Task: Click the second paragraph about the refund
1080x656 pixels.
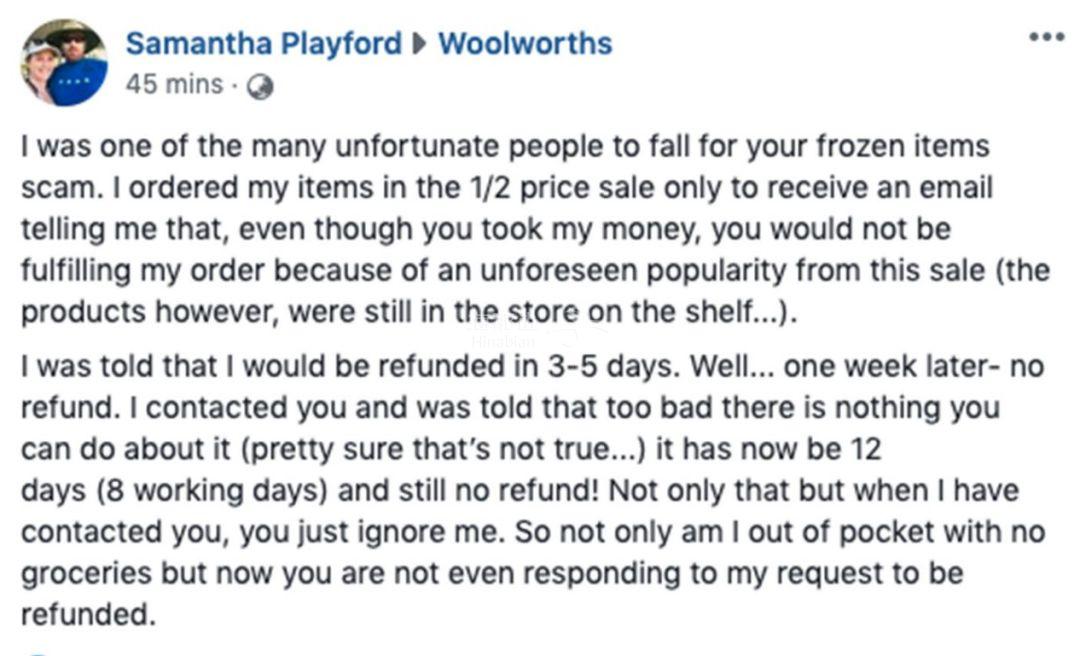Action: pyautogui.click(x=533, y=490)
